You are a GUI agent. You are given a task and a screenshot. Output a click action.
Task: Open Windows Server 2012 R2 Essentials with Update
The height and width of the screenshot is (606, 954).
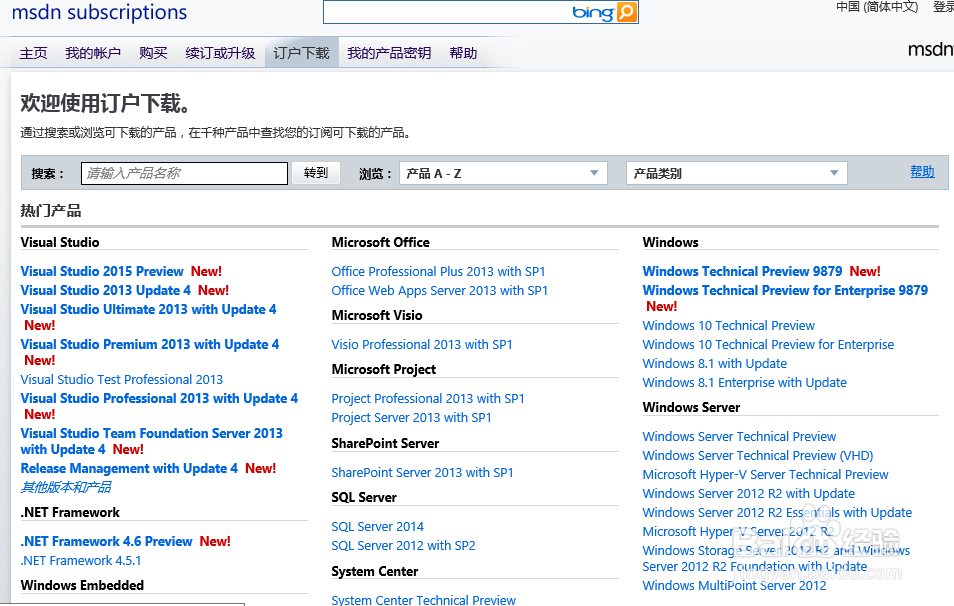click(x=777, y=512)
